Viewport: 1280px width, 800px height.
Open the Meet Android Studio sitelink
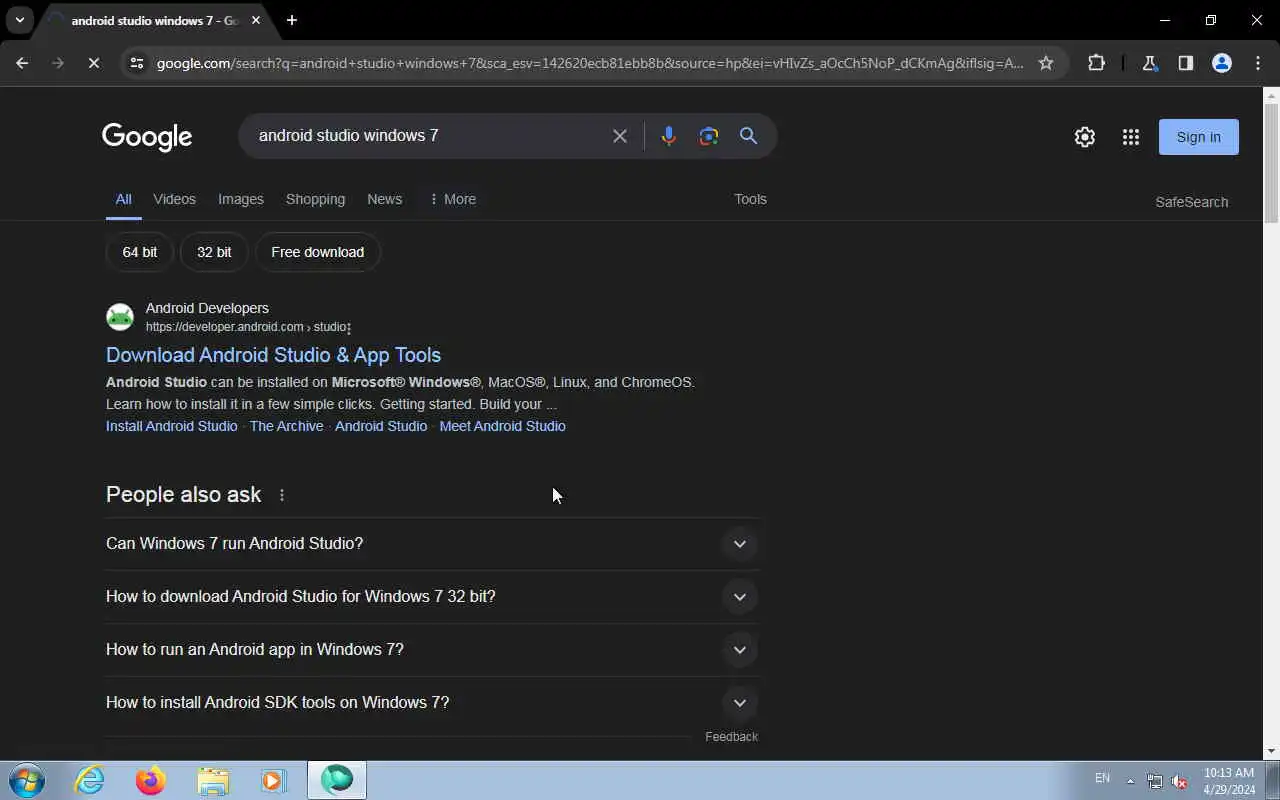[x=502, y=426]
